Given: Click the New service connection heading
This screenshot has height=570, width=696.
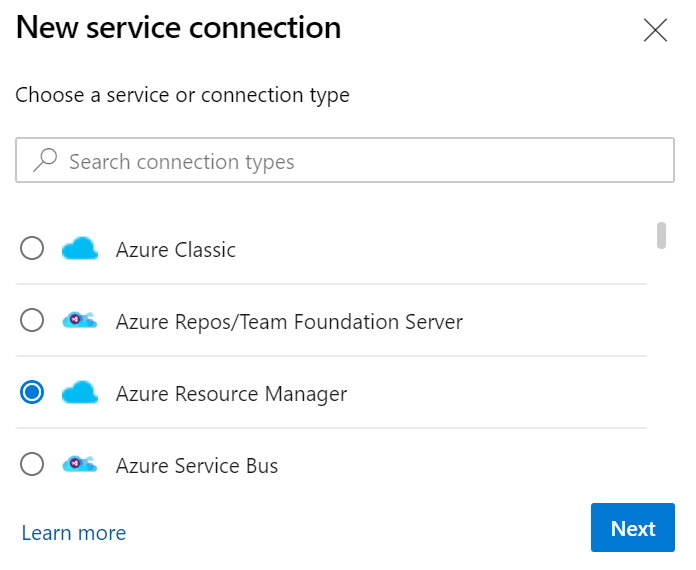Looking at the screenshot, I should click(x=178, y=28).
